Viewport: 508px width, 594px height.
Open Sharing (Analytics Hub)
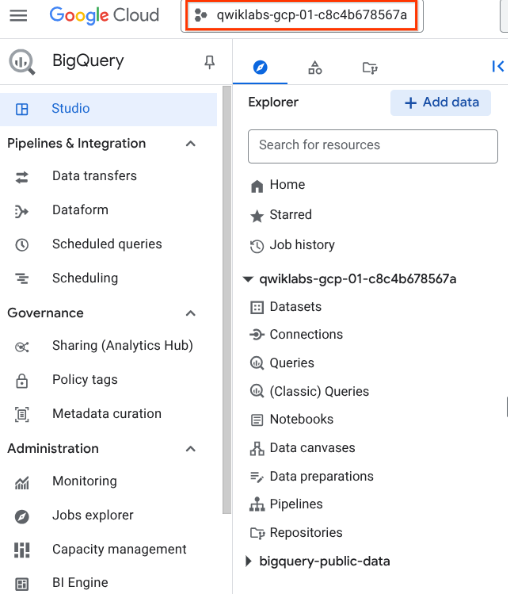click(123, 345)
